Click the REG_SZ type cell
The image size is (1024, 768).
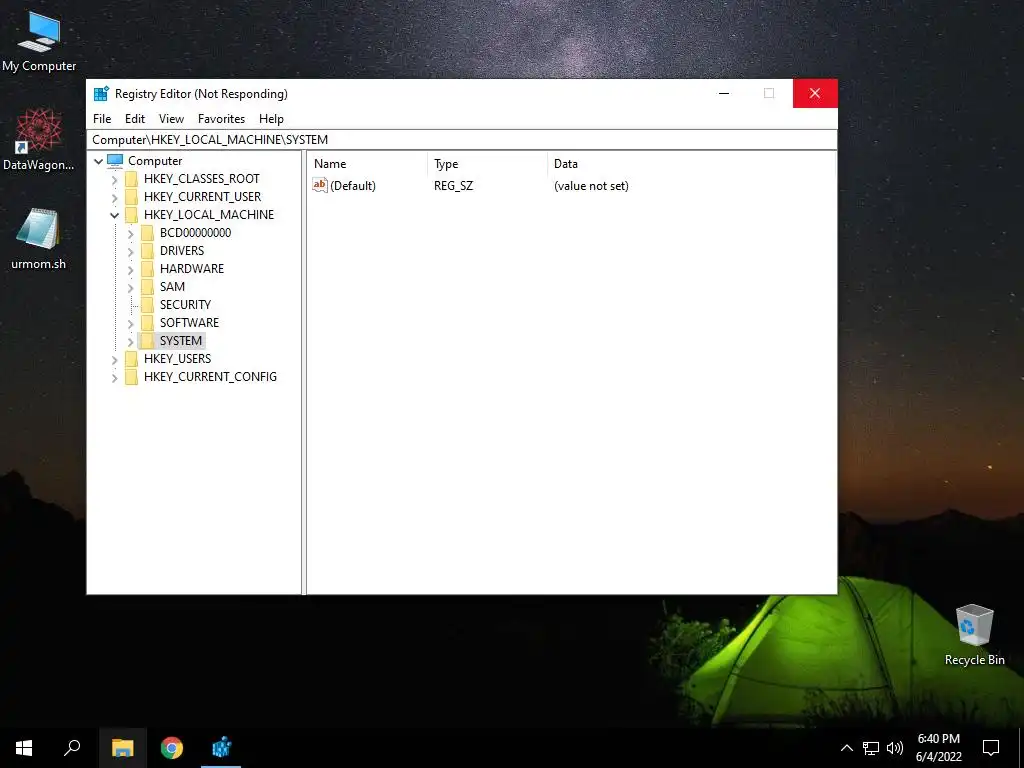pos(453,186)
